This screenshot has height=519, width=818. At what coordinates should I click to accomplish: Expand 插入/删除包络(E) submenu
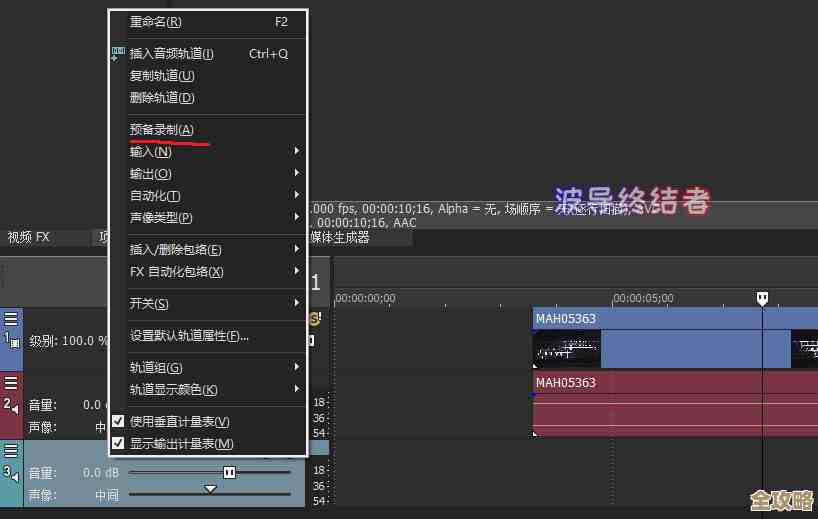(208, 250)
